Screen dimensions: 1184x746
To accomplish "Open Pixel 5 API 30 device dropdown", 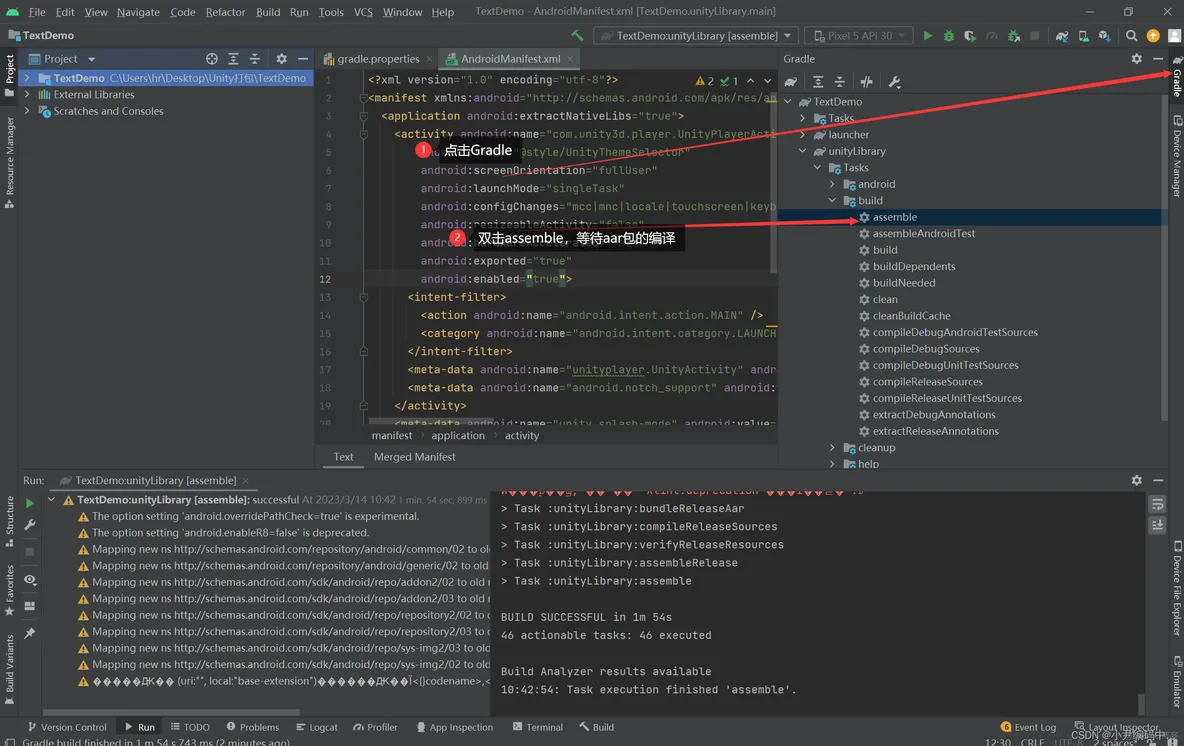I will (859, 35).
